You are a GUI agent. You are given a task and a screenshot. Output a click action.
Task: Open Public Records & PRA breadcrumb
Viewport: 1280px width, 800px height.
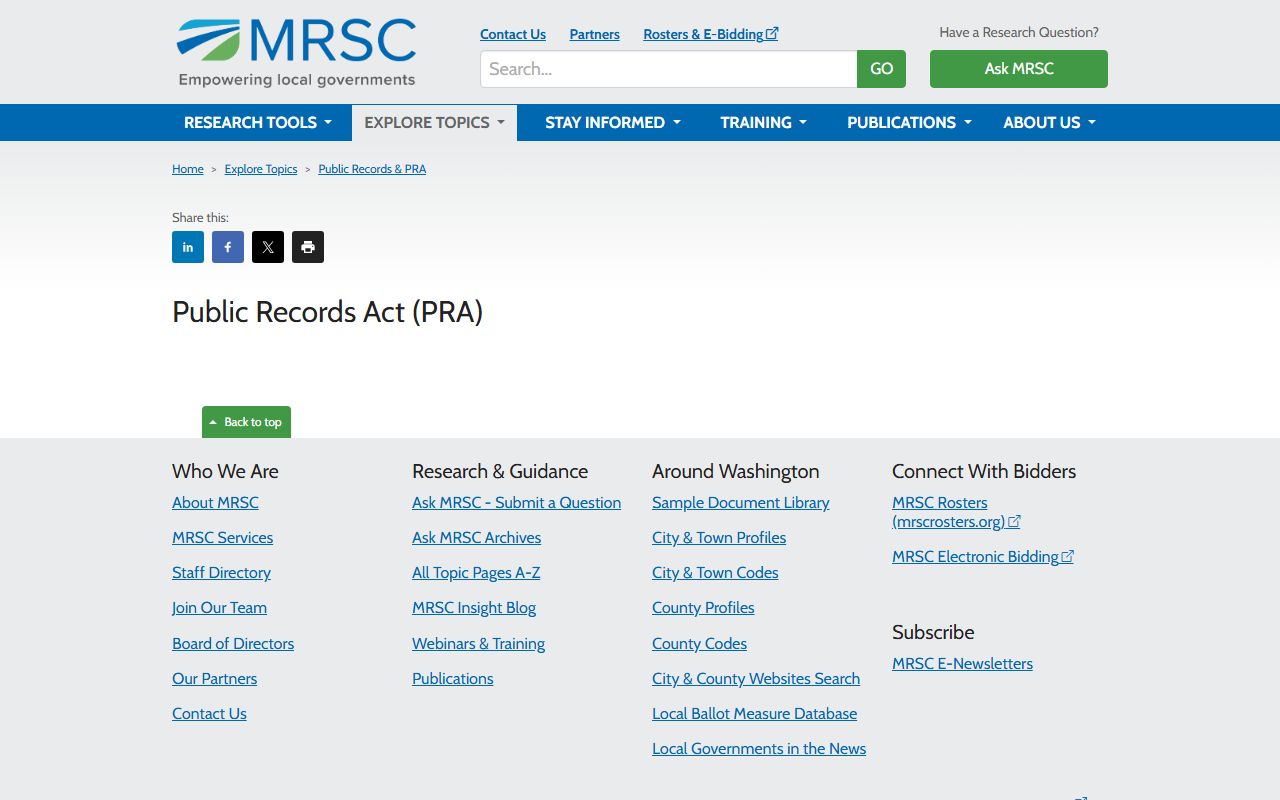pos(372,169)
